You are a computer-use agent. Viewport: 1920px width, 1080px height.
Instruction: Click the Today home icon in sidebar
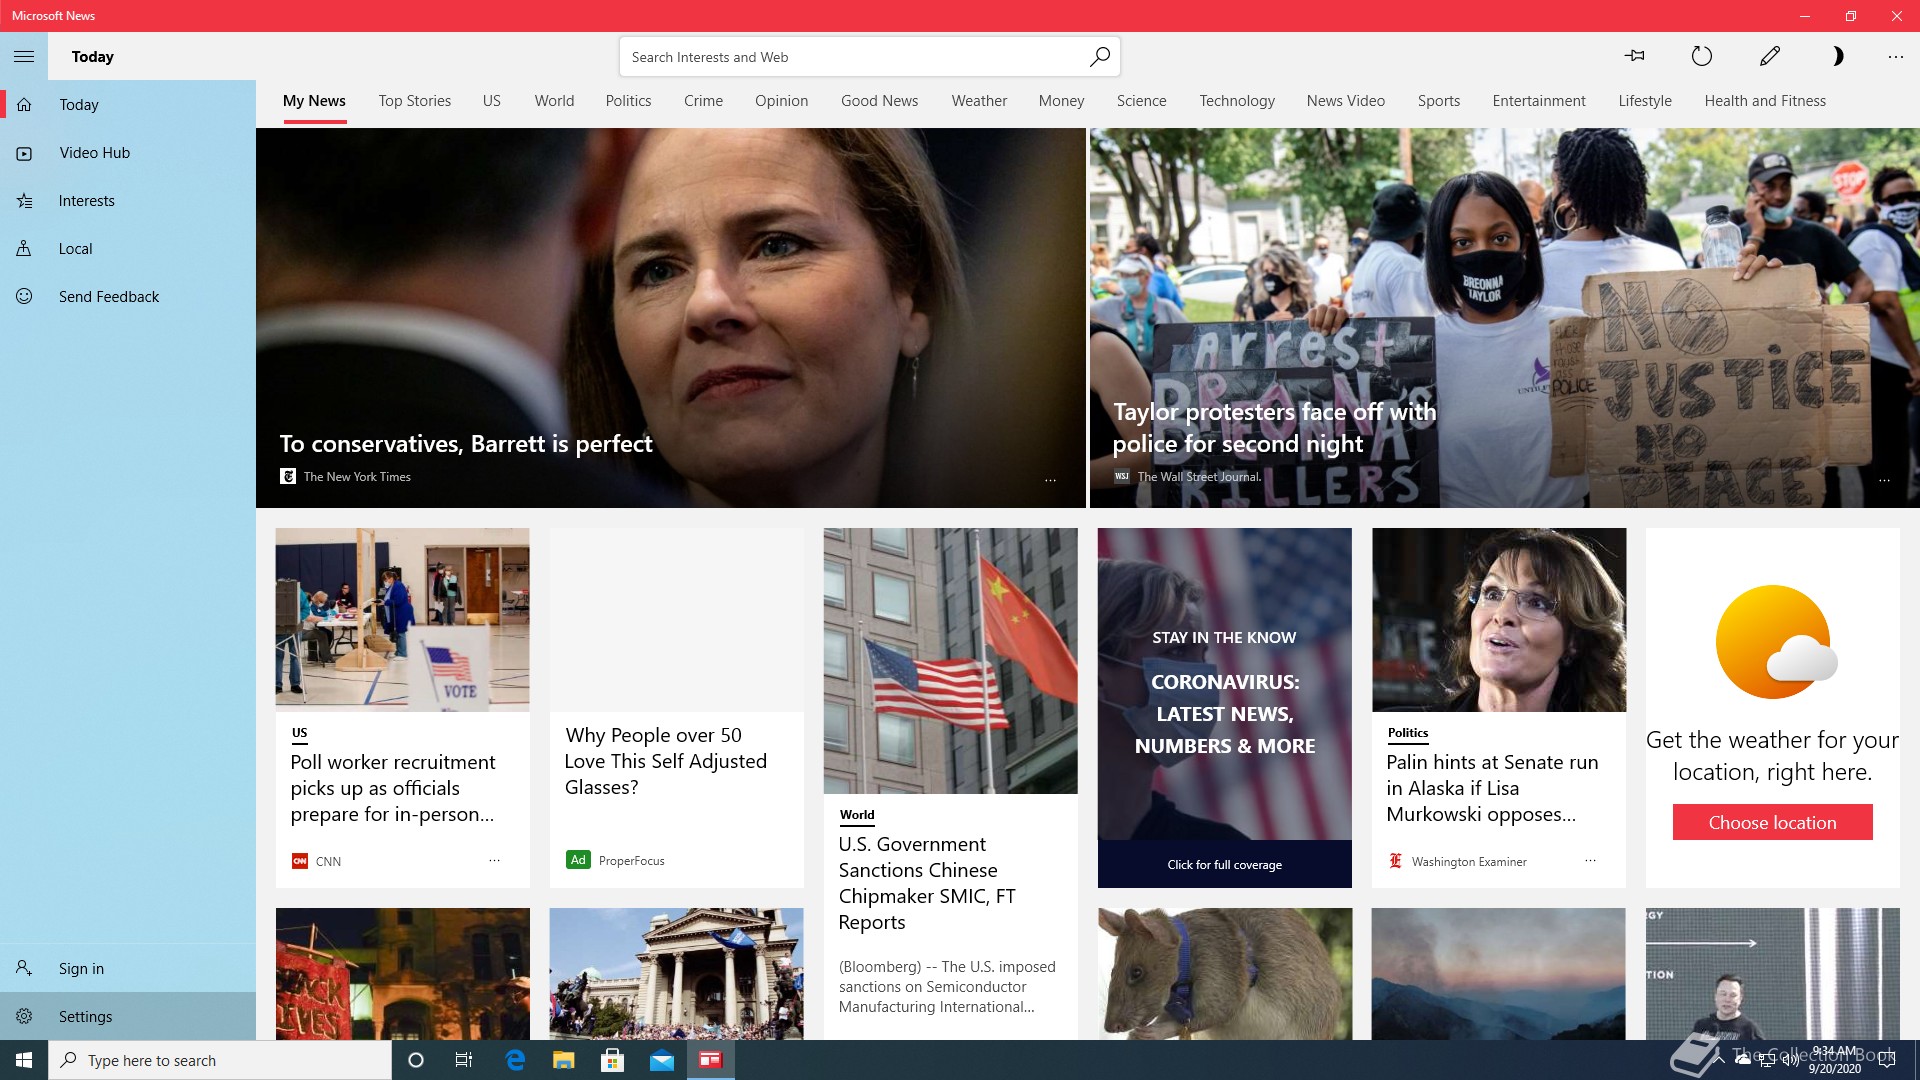24,105
